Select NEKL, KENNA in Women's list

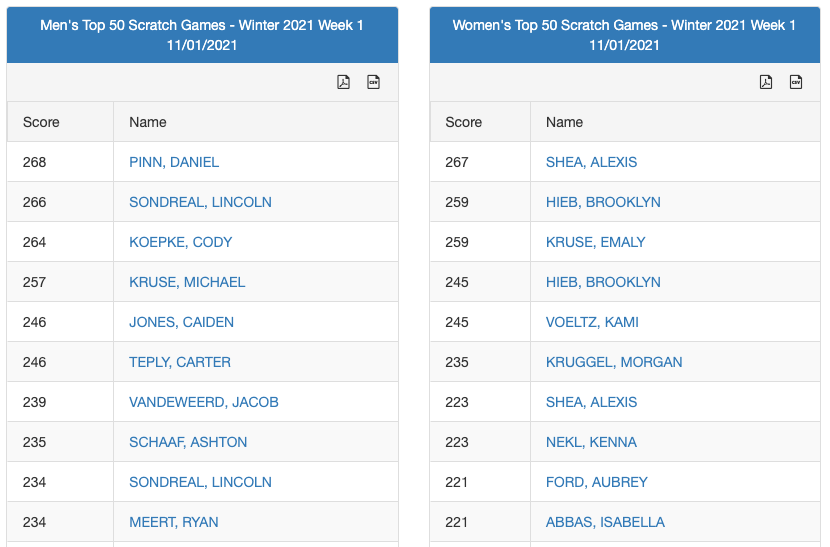coord(591,442)
